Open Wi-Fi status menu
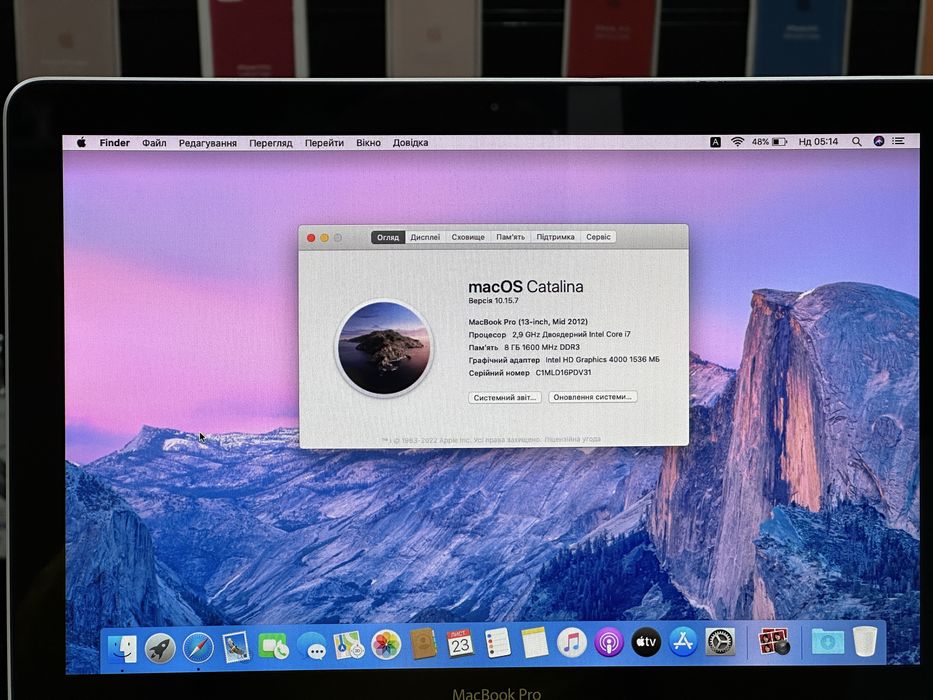This screenshot has width=933, height=700. 737,142
